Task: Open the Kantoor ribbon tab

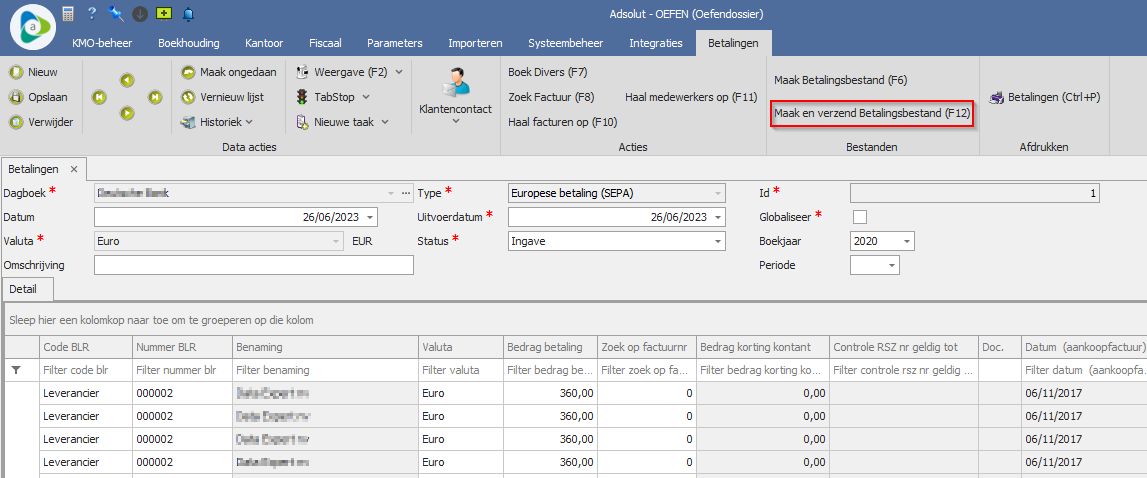Action: pos(264,43)
